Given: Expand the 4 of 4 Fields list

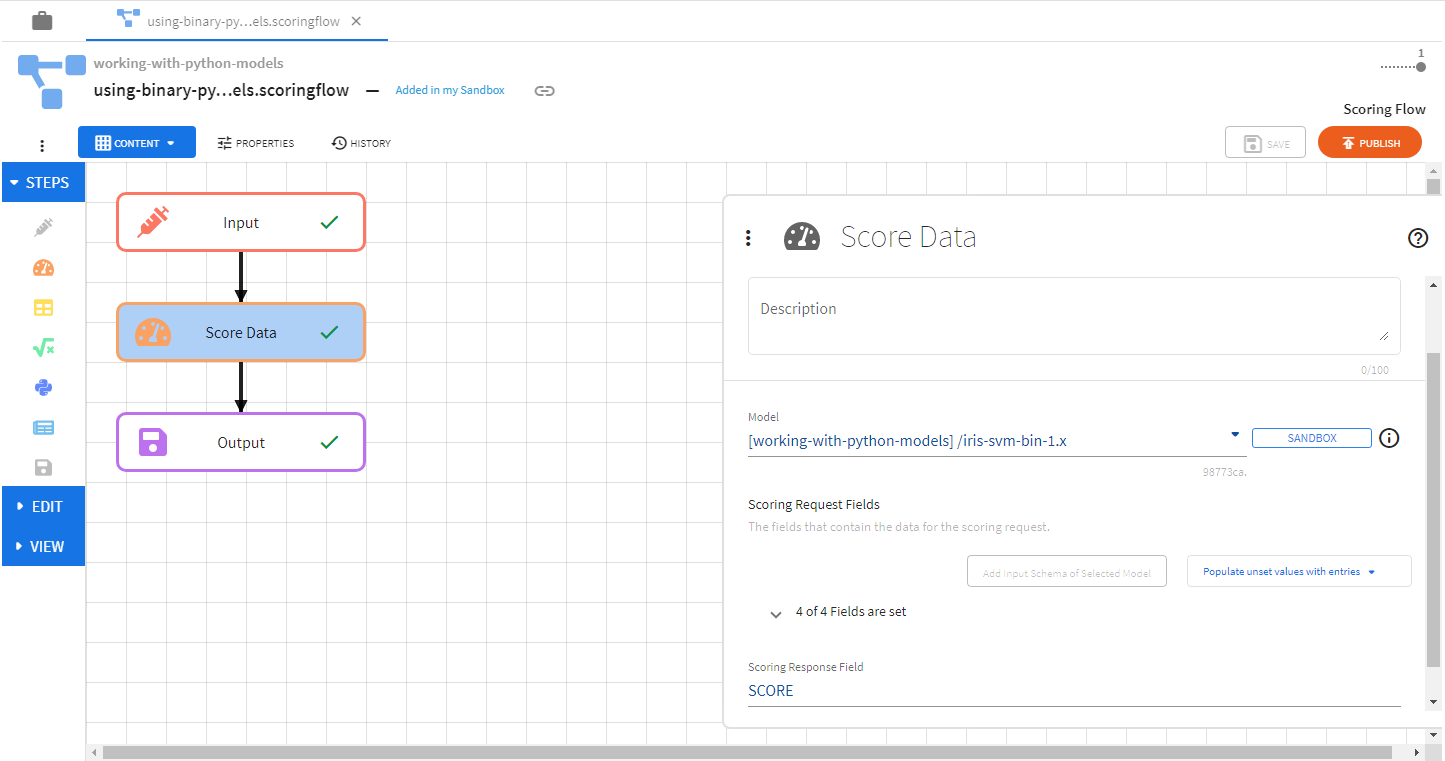Looking at the screenshot, I should pyautogui.click(x=776, y=614).
